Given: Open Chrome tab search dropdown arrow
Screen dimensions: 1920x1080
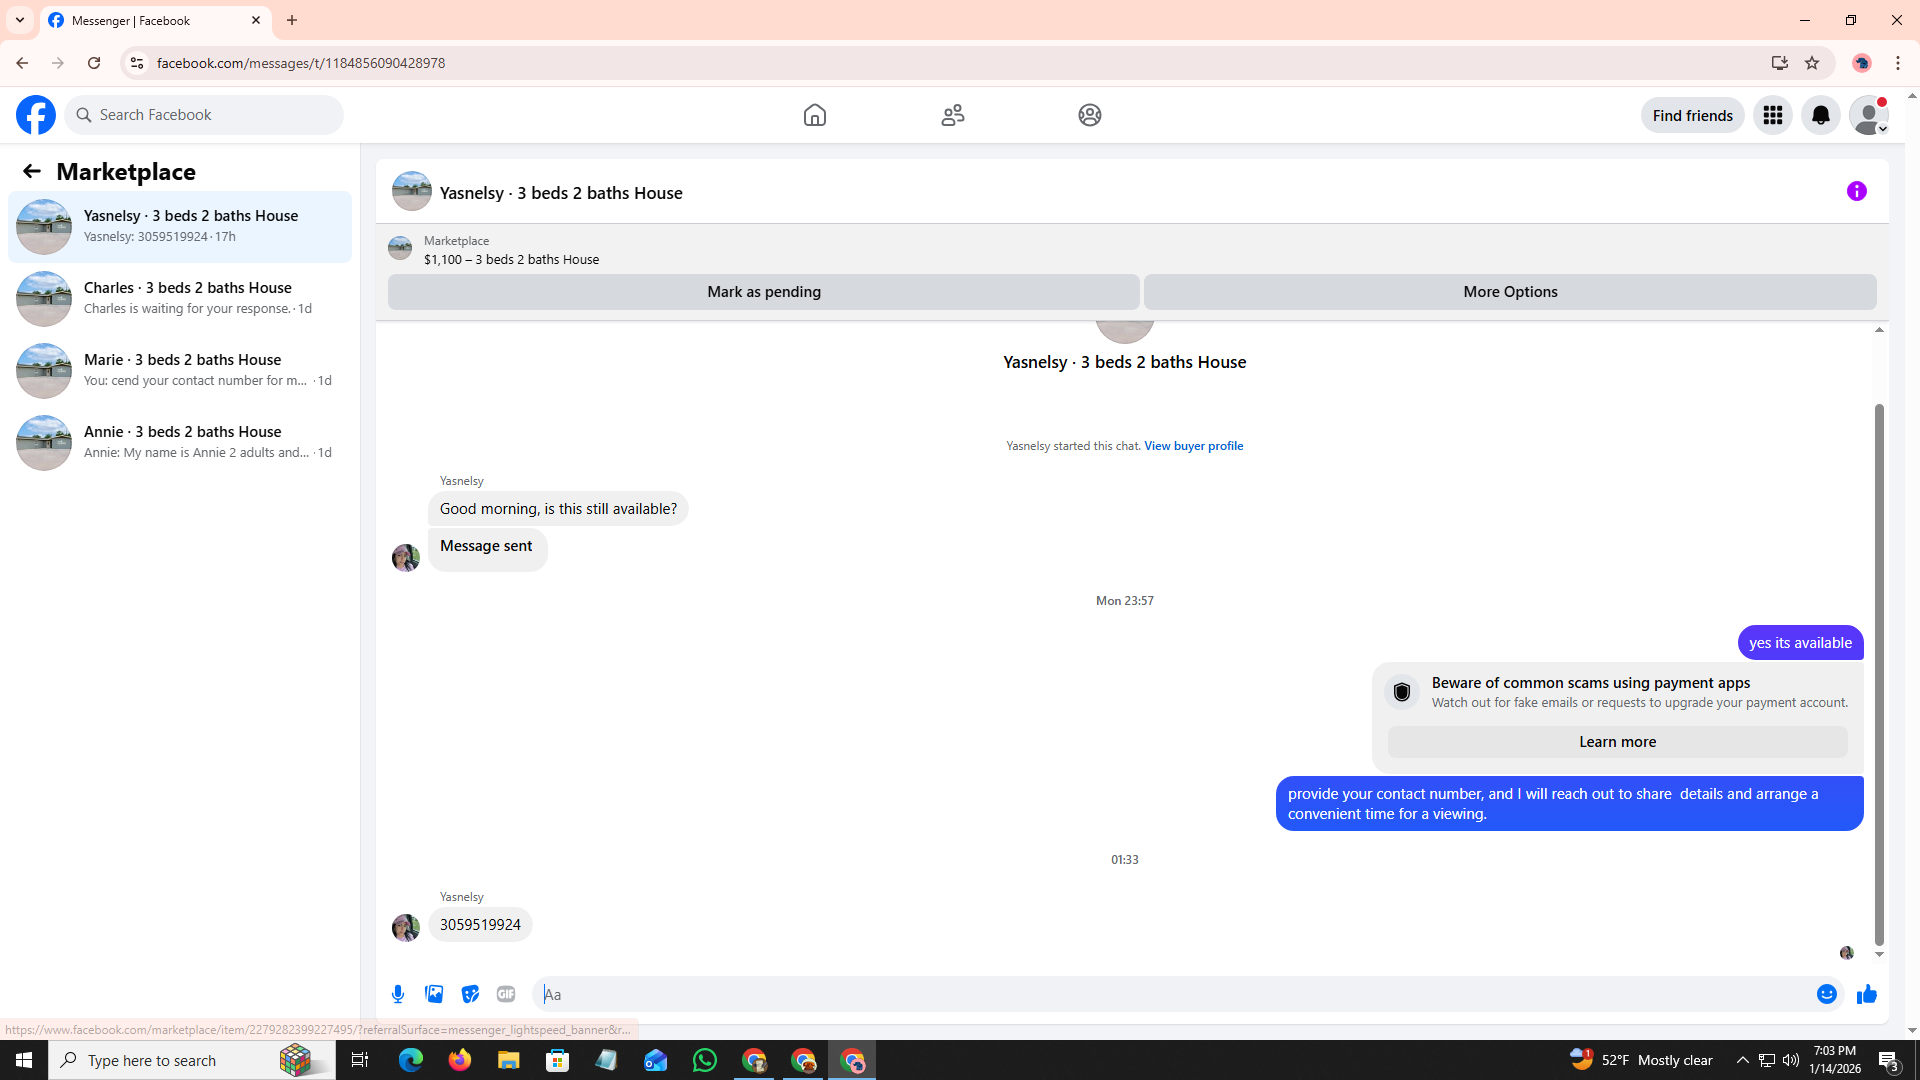Looking at the screenshot, I should (x=19, y=20).
